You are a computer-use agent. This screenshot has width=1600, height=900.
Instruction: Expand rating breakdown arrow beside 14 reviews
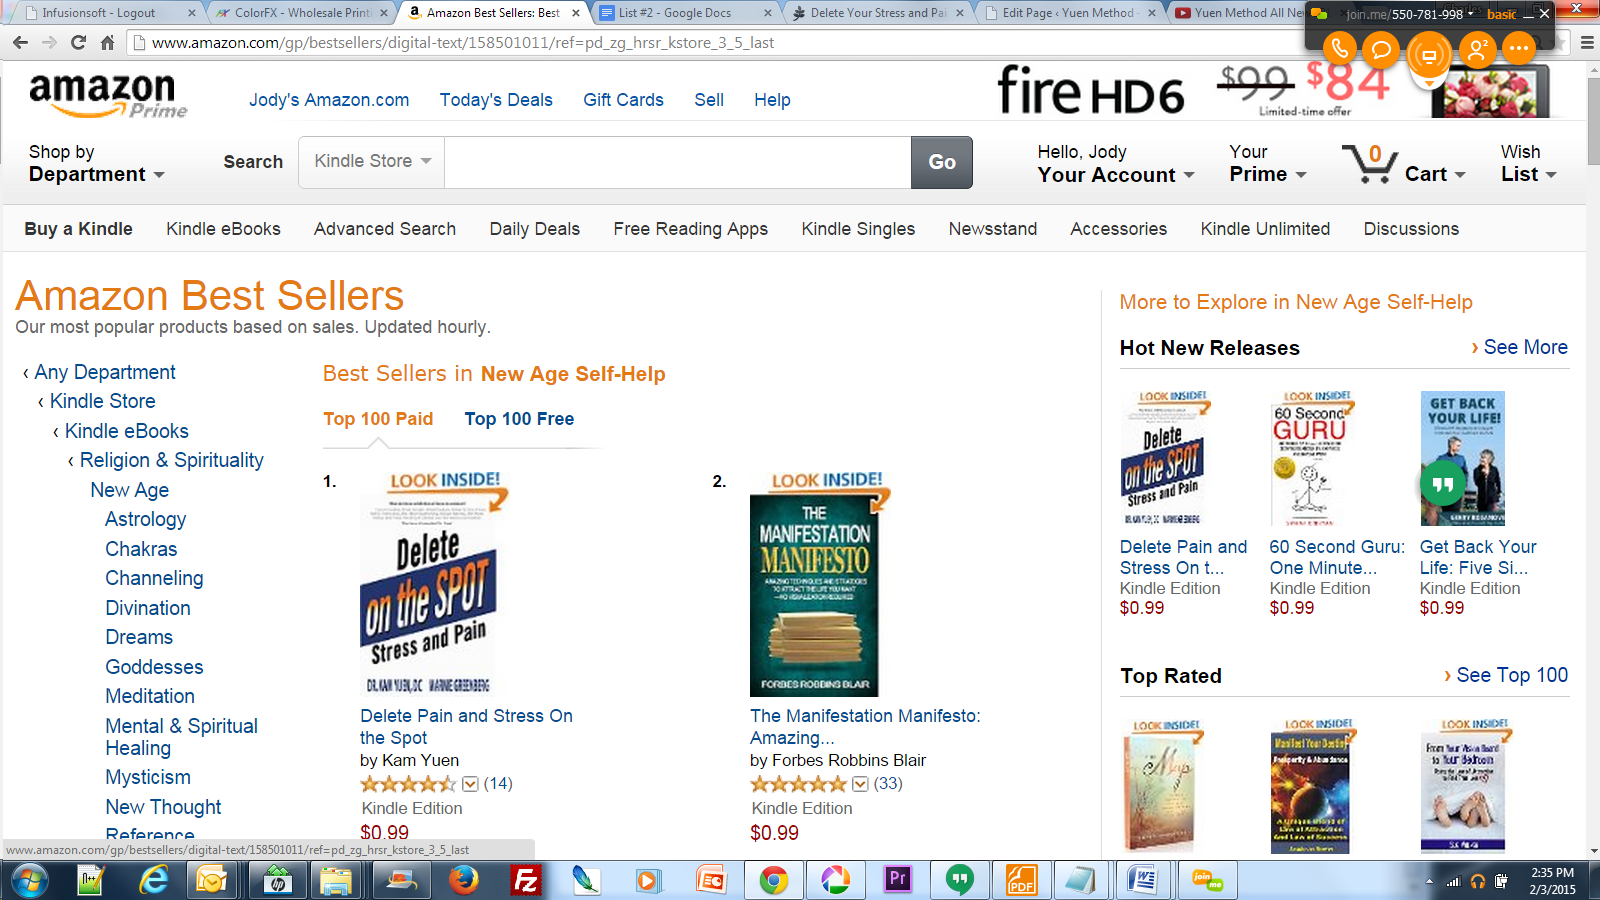[470, 784]
